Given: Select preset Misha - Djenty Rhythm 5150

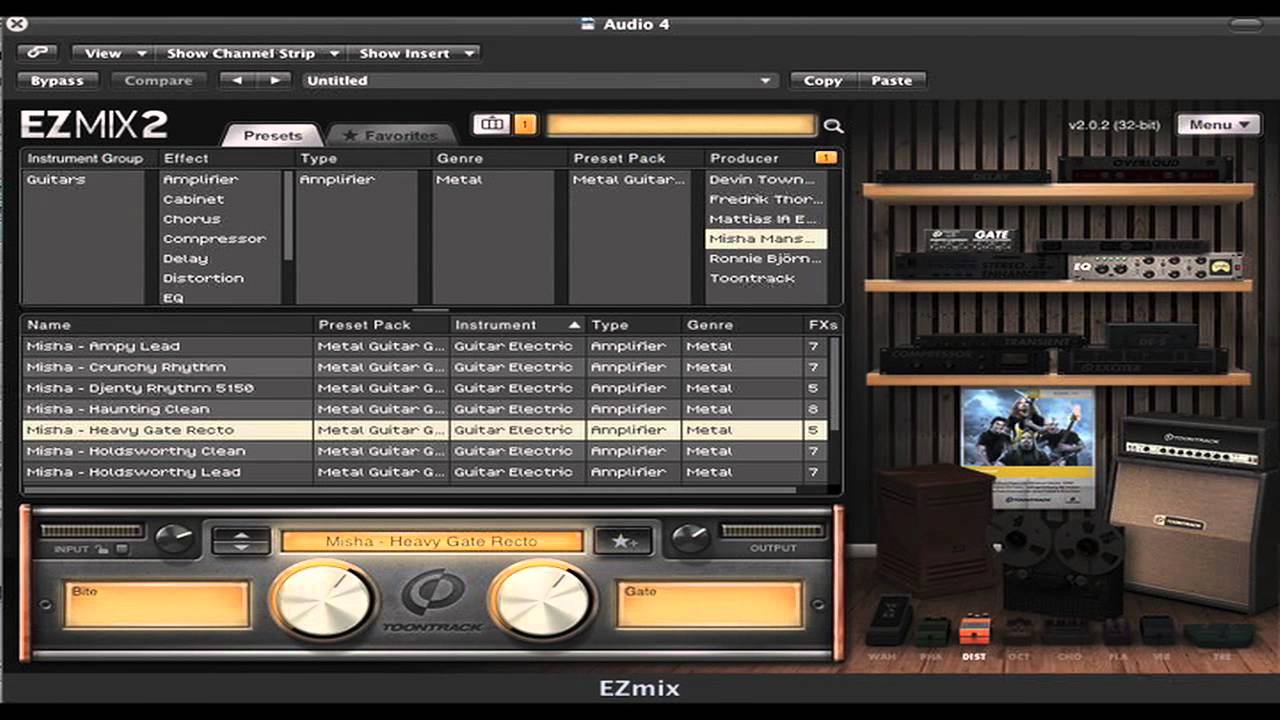Looking at the screenshot, I should point(425,388).
